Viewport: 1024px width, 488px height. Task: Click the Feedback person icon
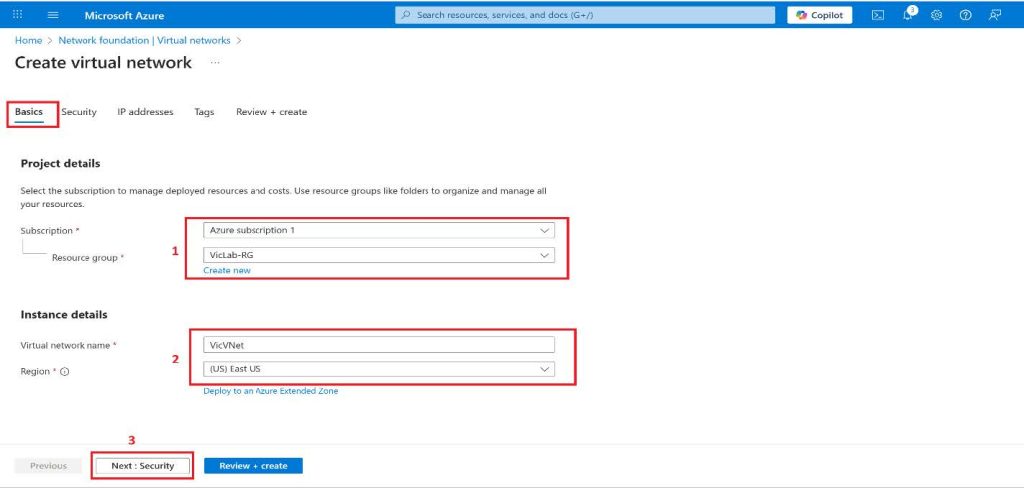(x=995, y=15)
